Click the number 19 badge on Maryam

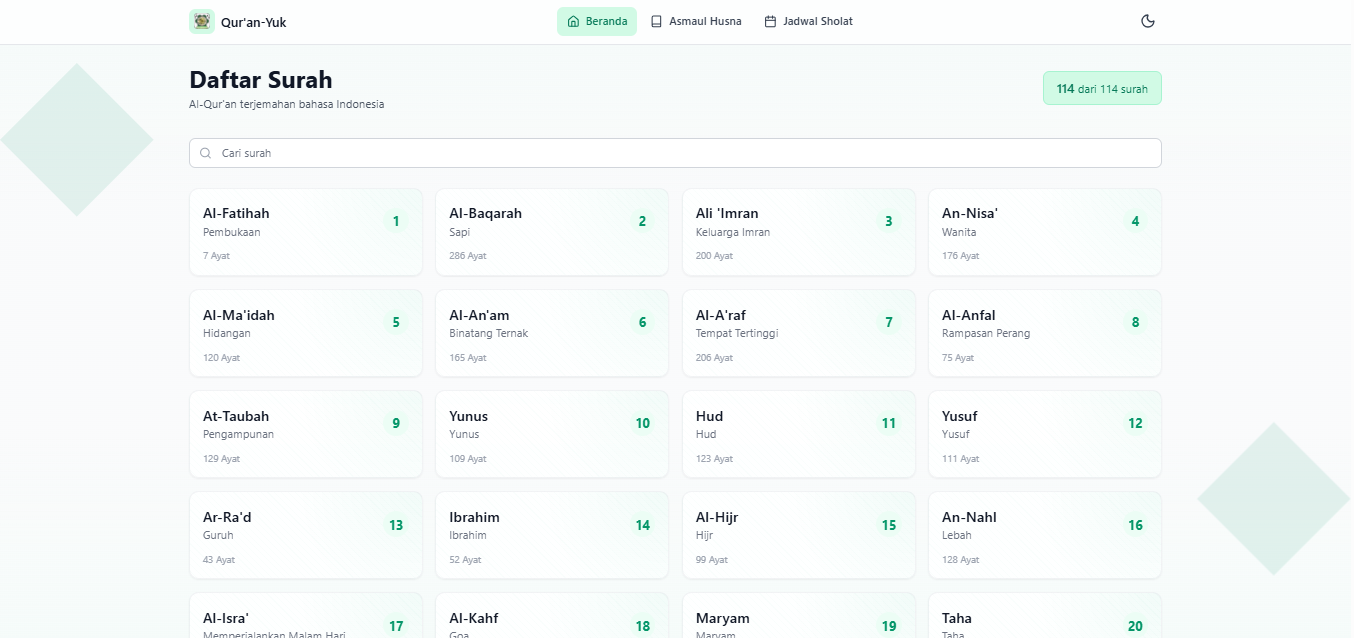(889, 626)
